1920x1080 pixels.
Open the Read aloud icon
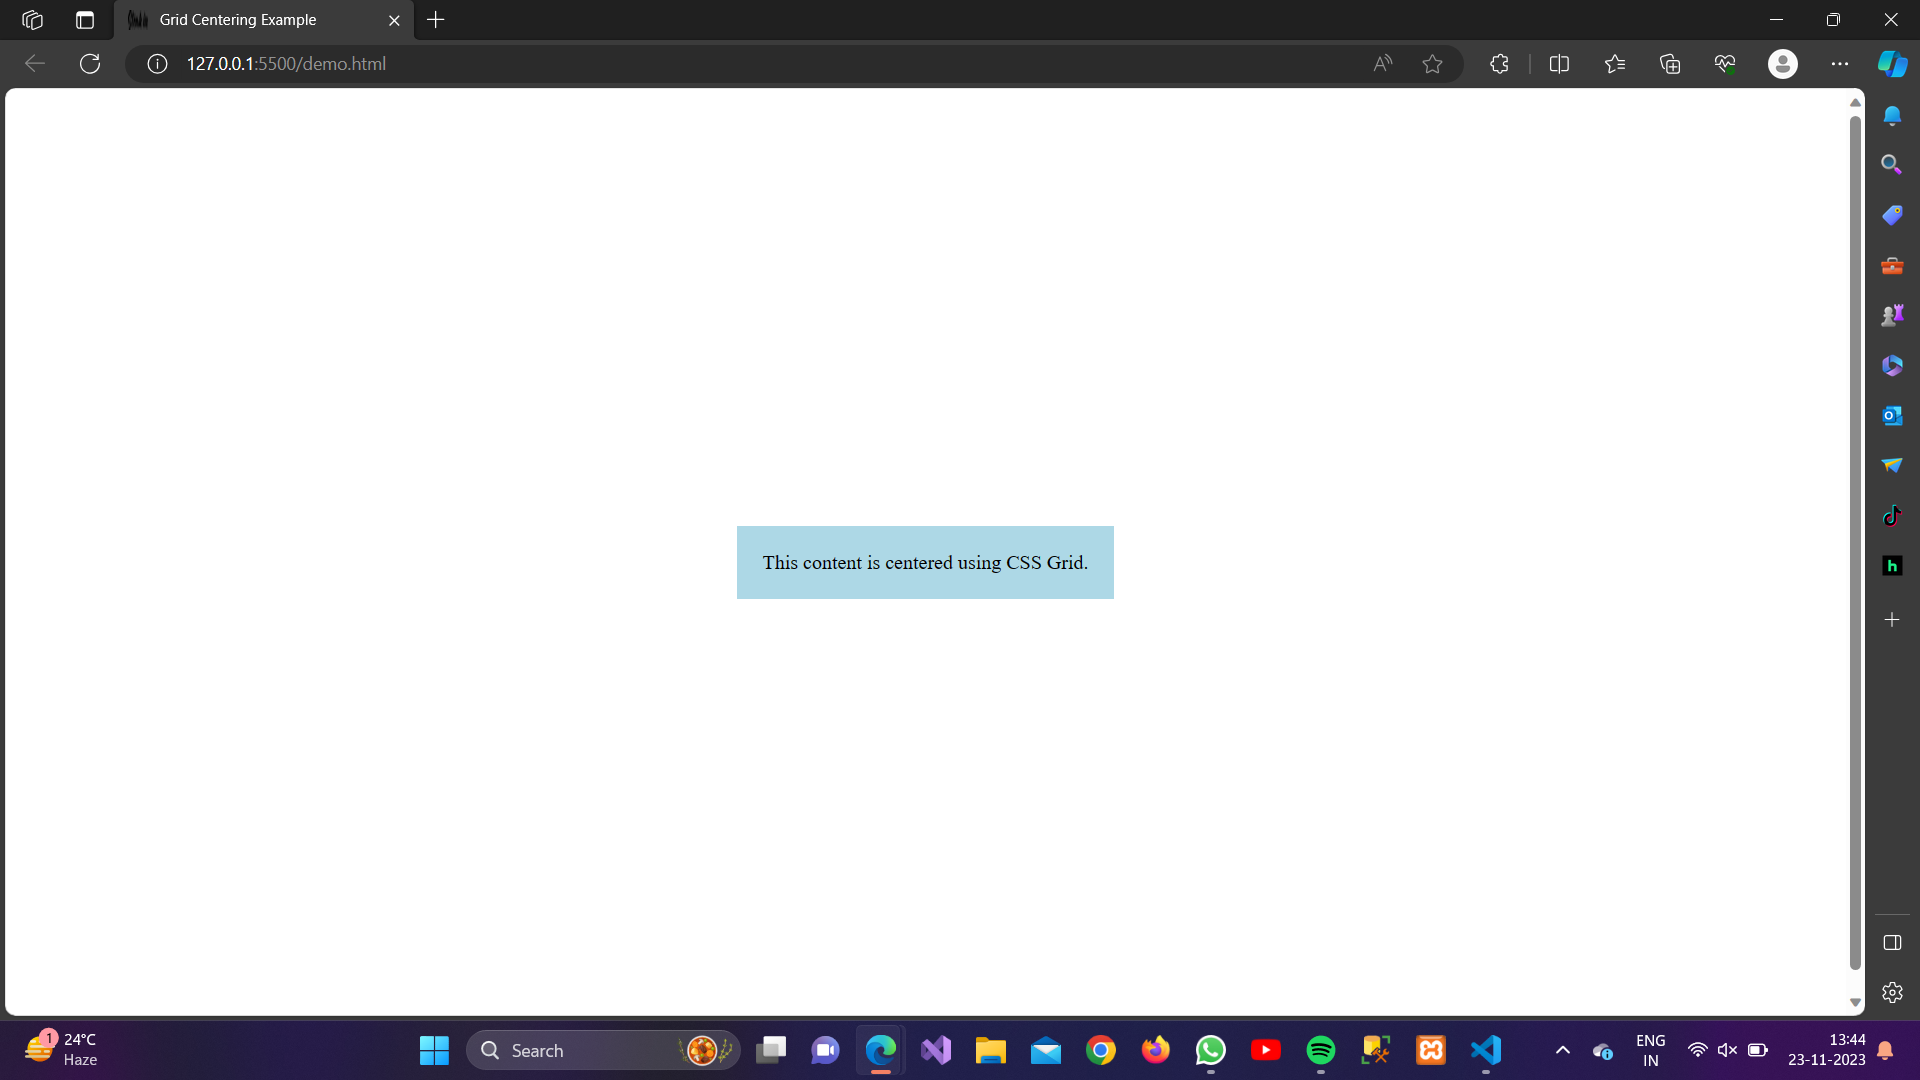pos(1382,64)
